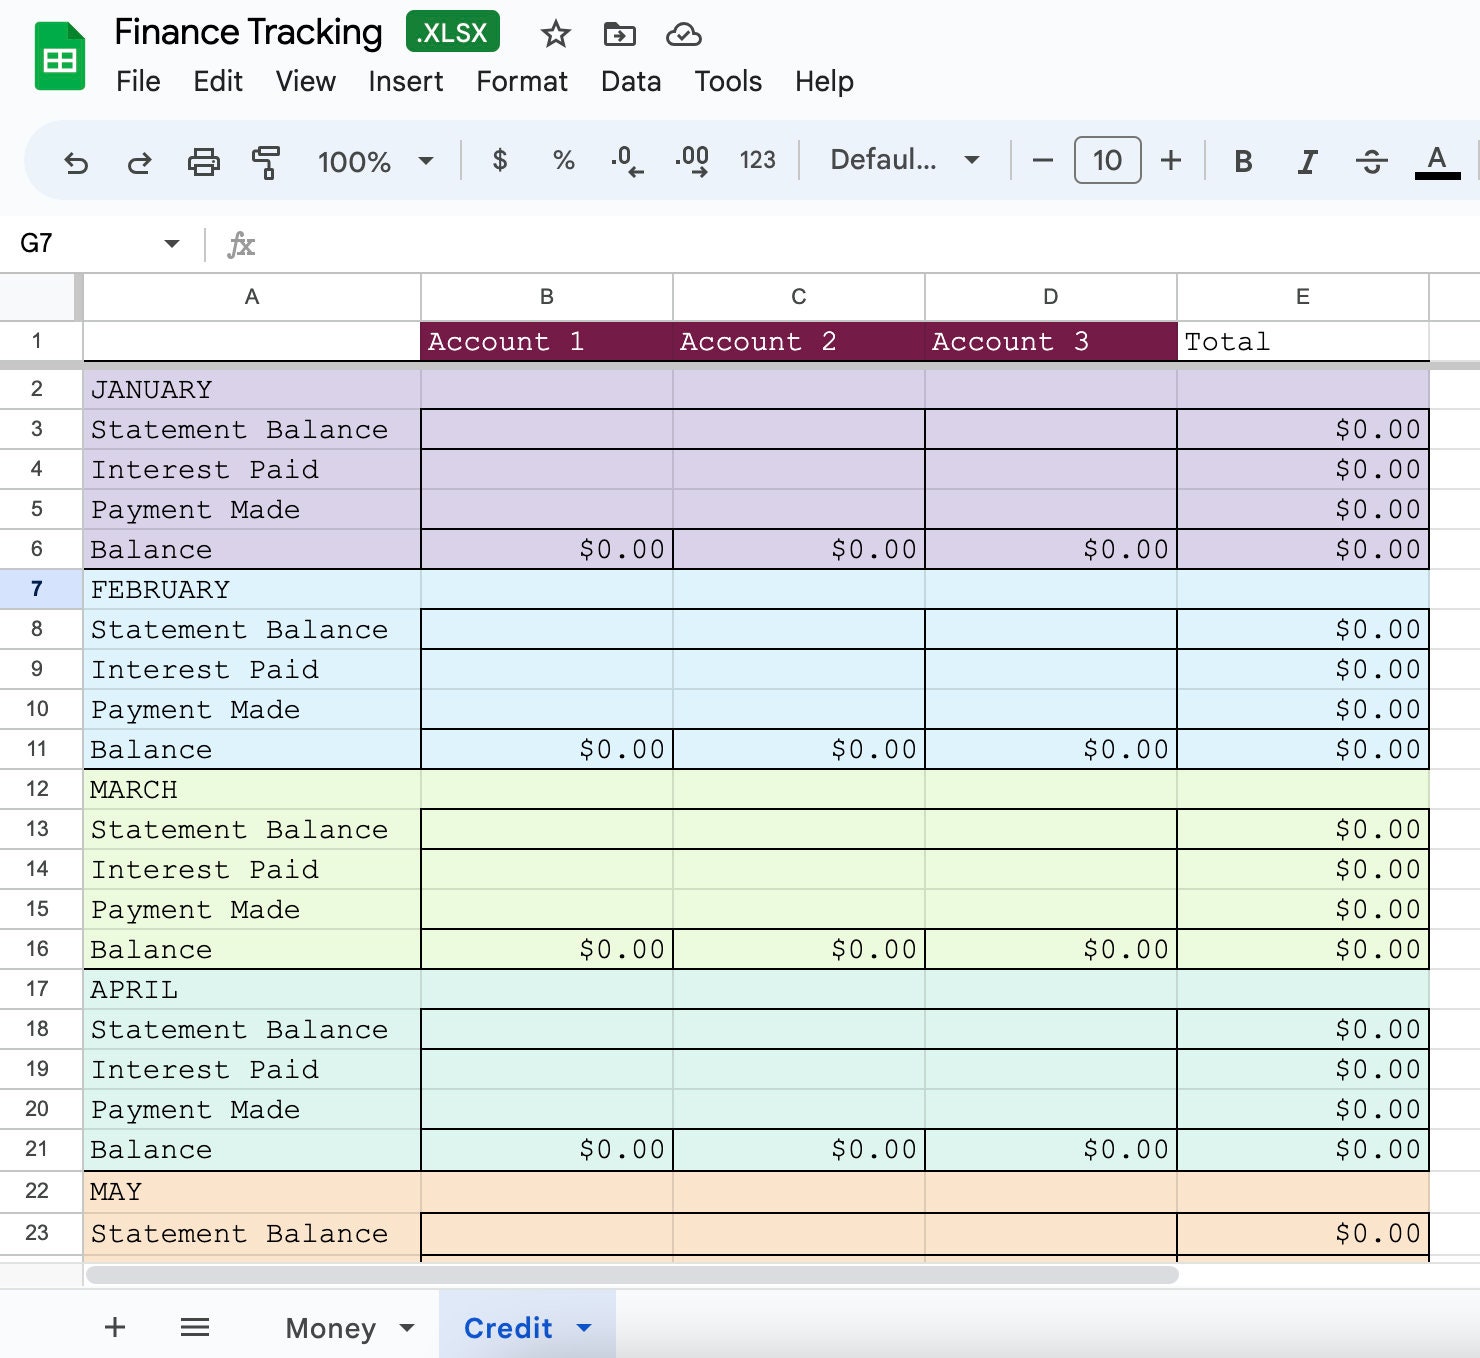Switch to the Money sheet tab

pos(331,1328)
